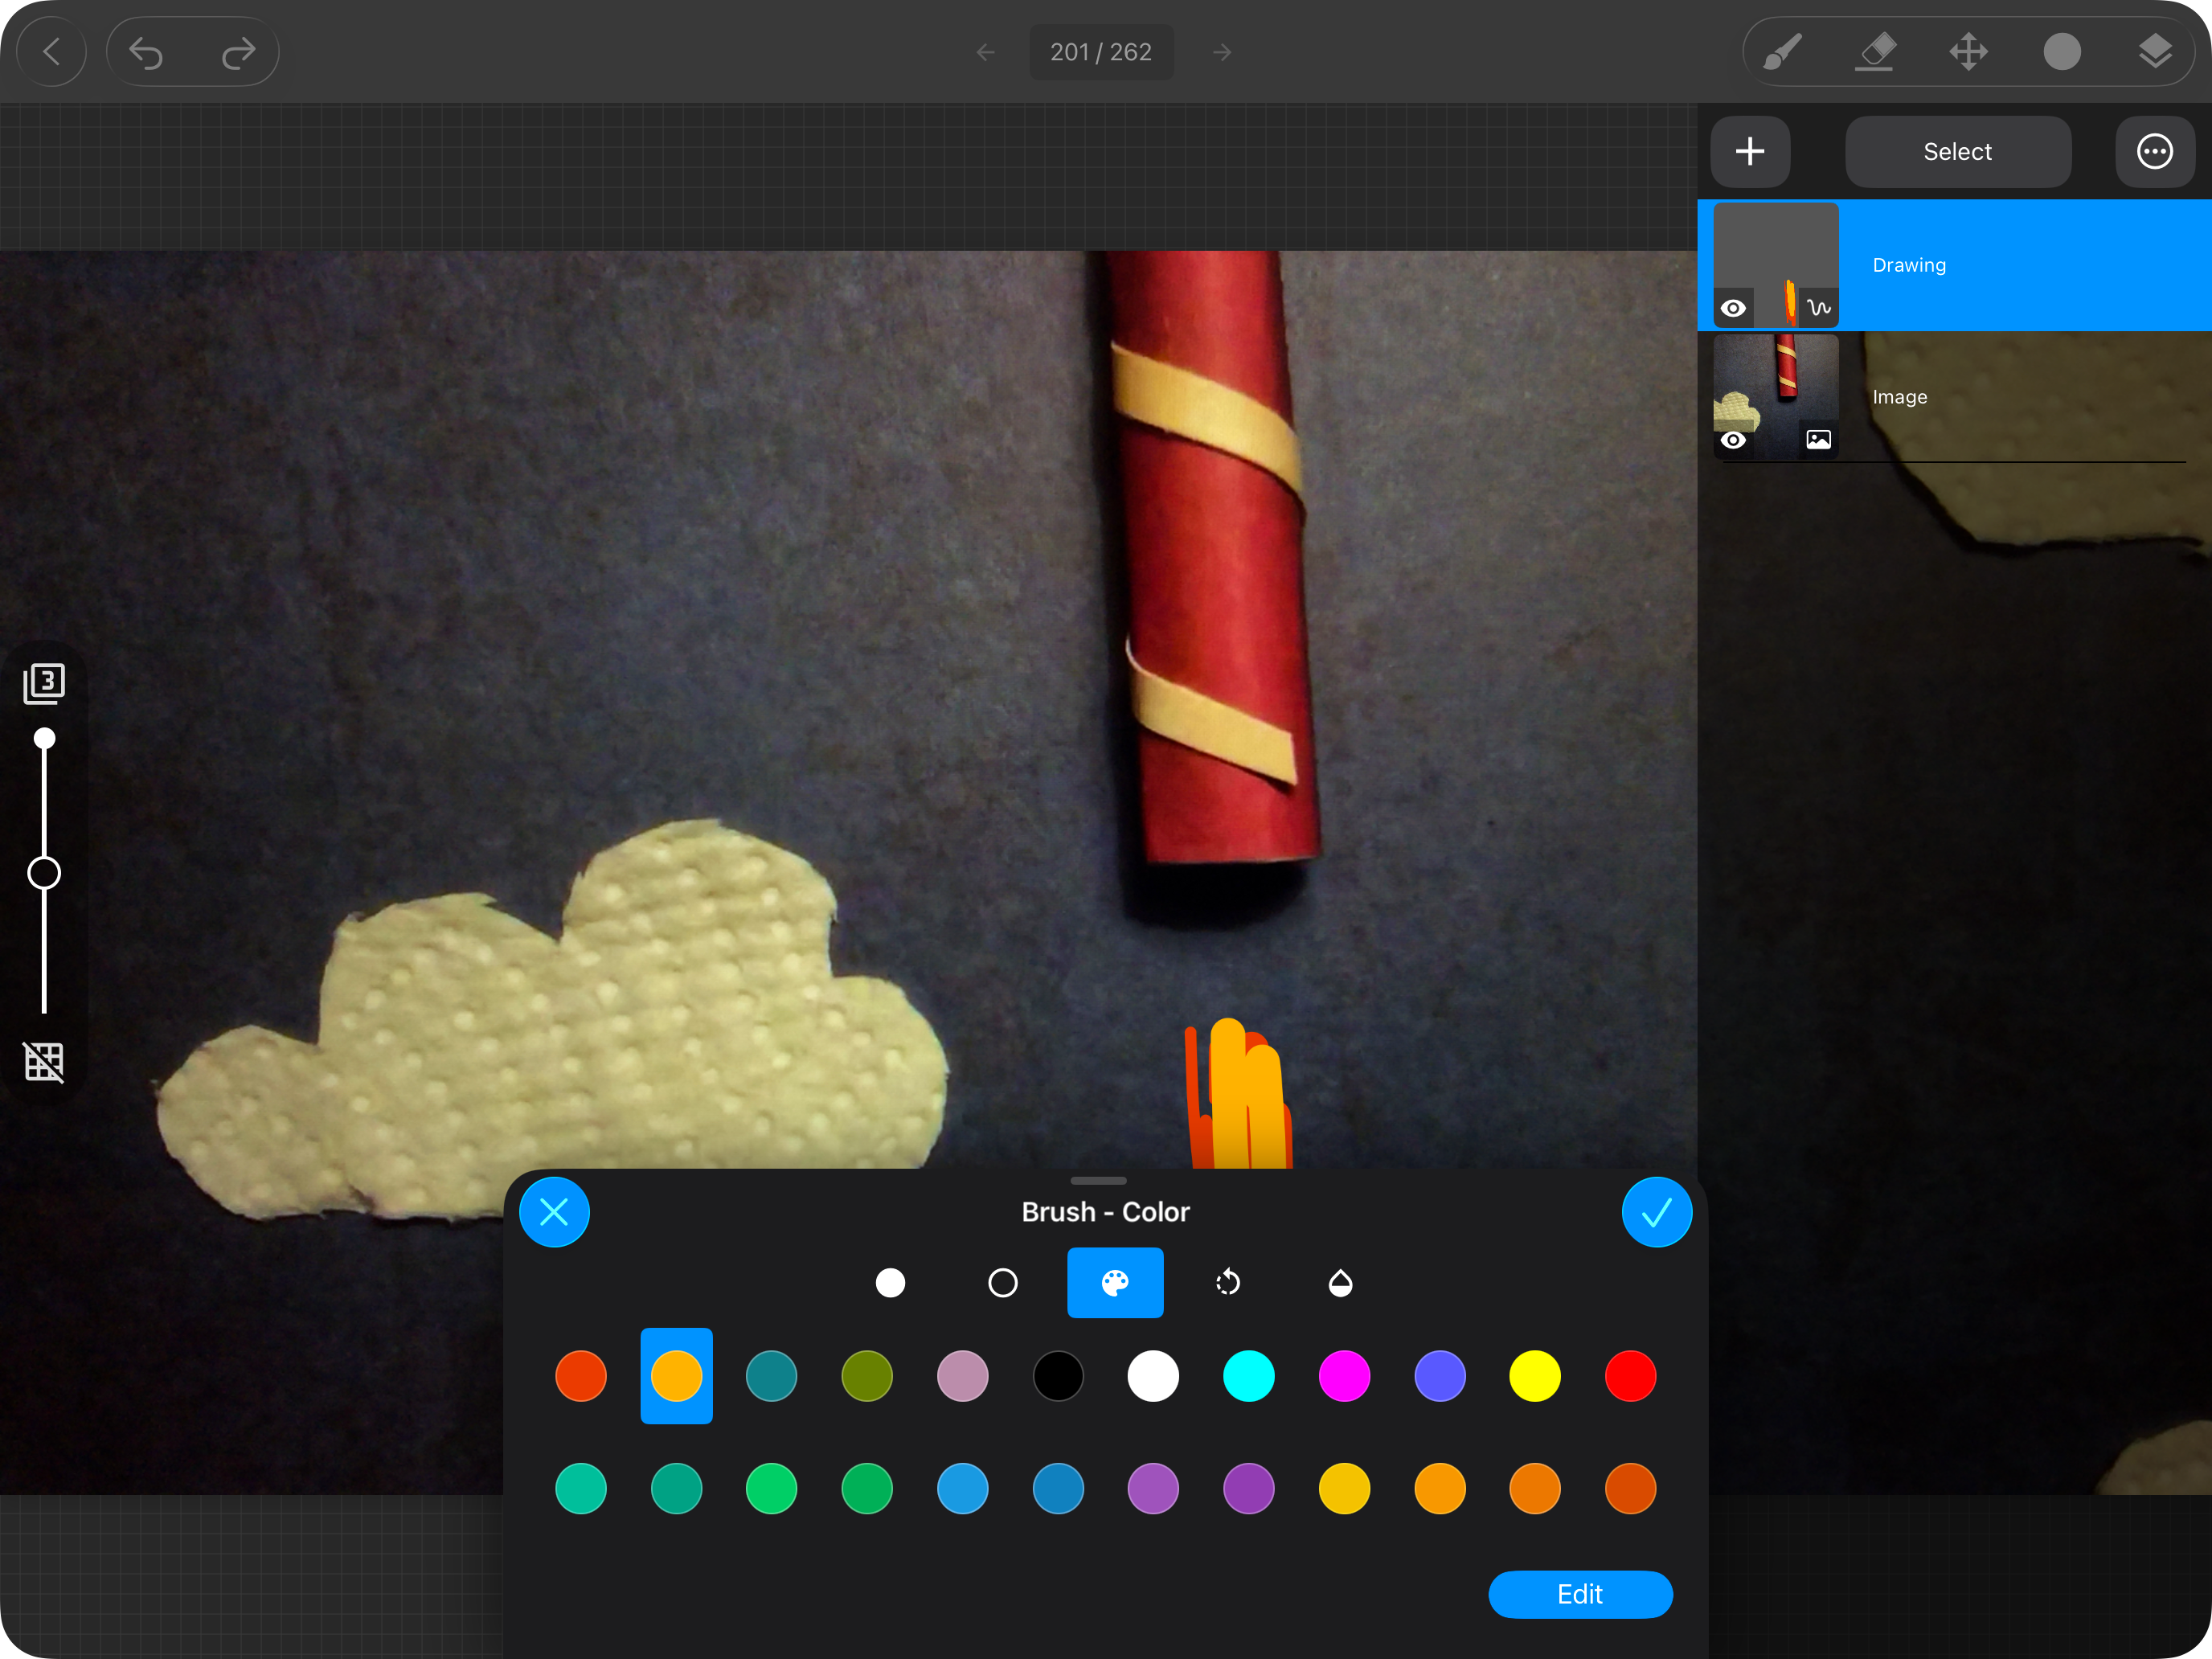Pick the white swatch

point(1153,1376)
